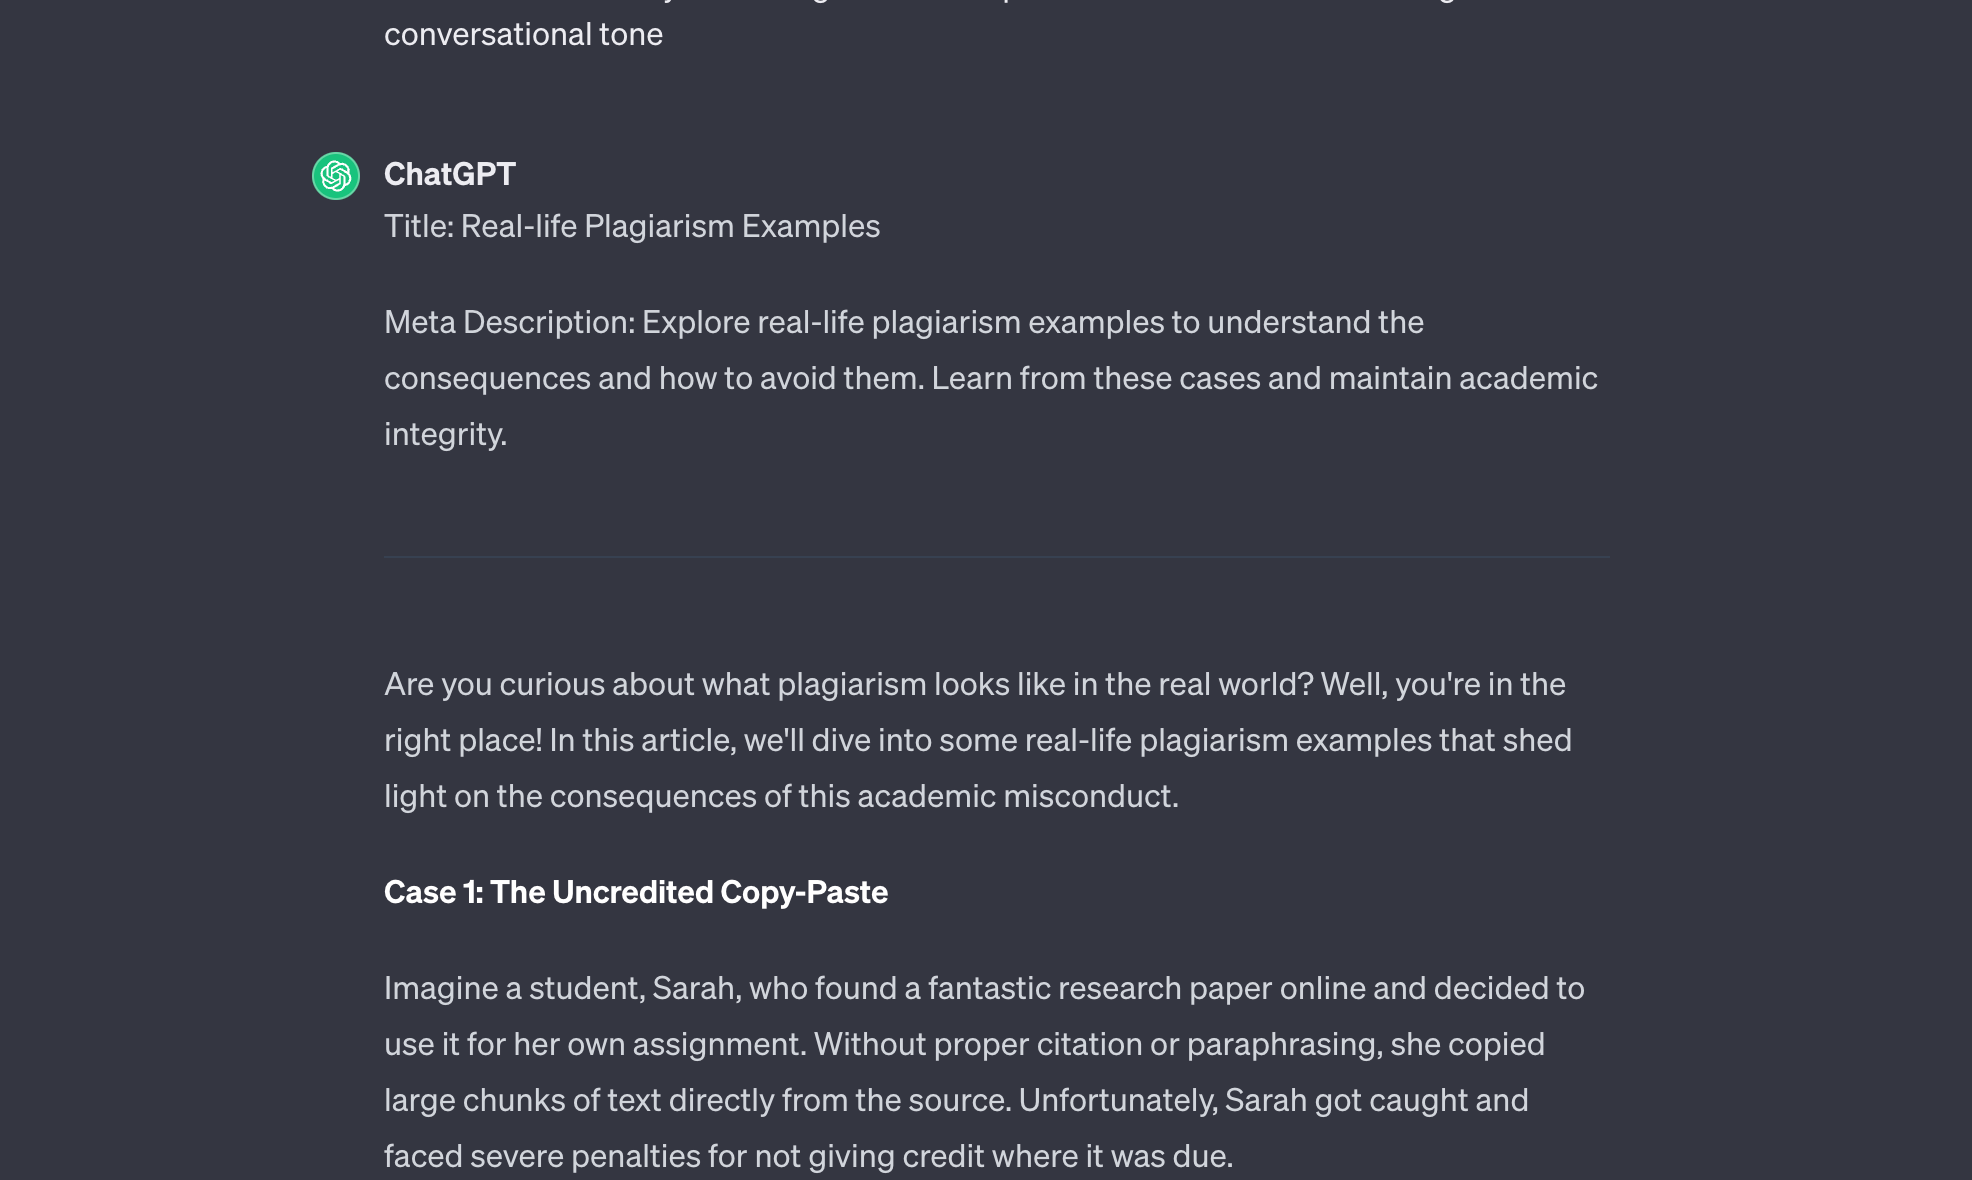The width and height of the screenshot is (1972, 1180).
Task: Click the phrase "Without proper citation"
Action: pyautogui.click(x=921, y=1044)
